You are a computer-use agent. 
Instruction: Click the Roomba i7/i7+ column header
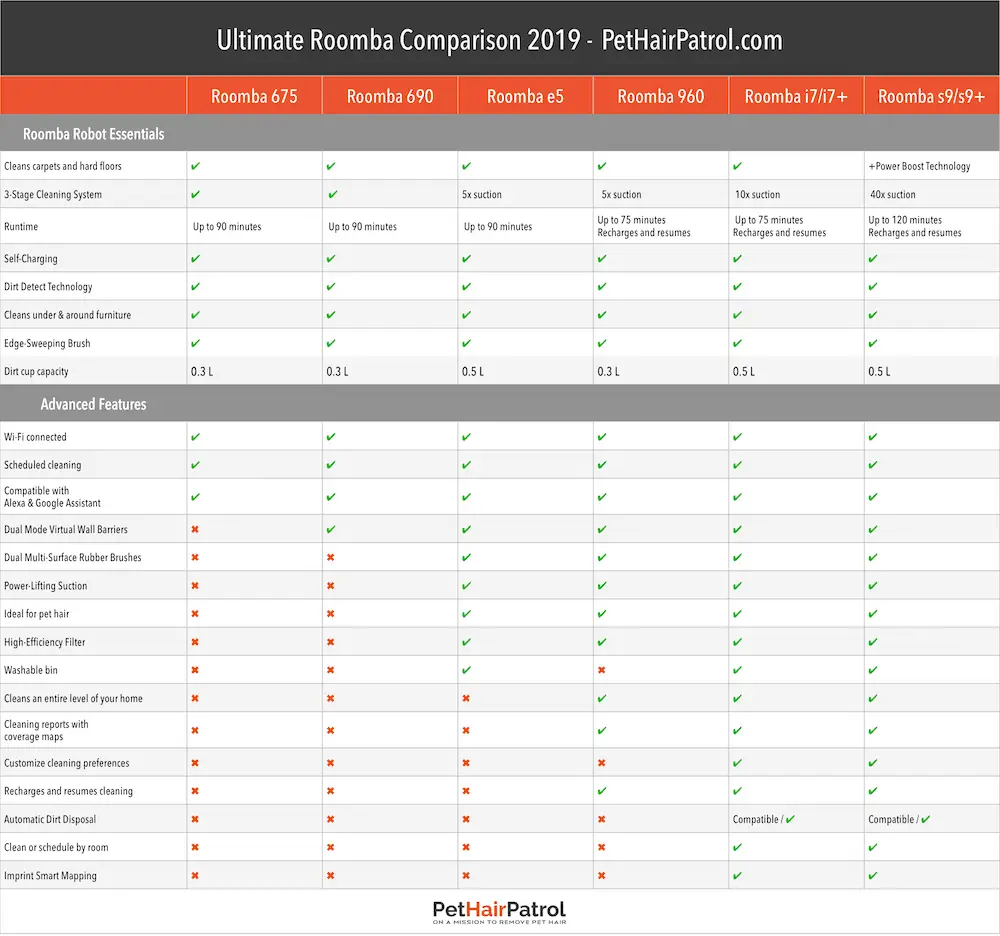(796, 96)
